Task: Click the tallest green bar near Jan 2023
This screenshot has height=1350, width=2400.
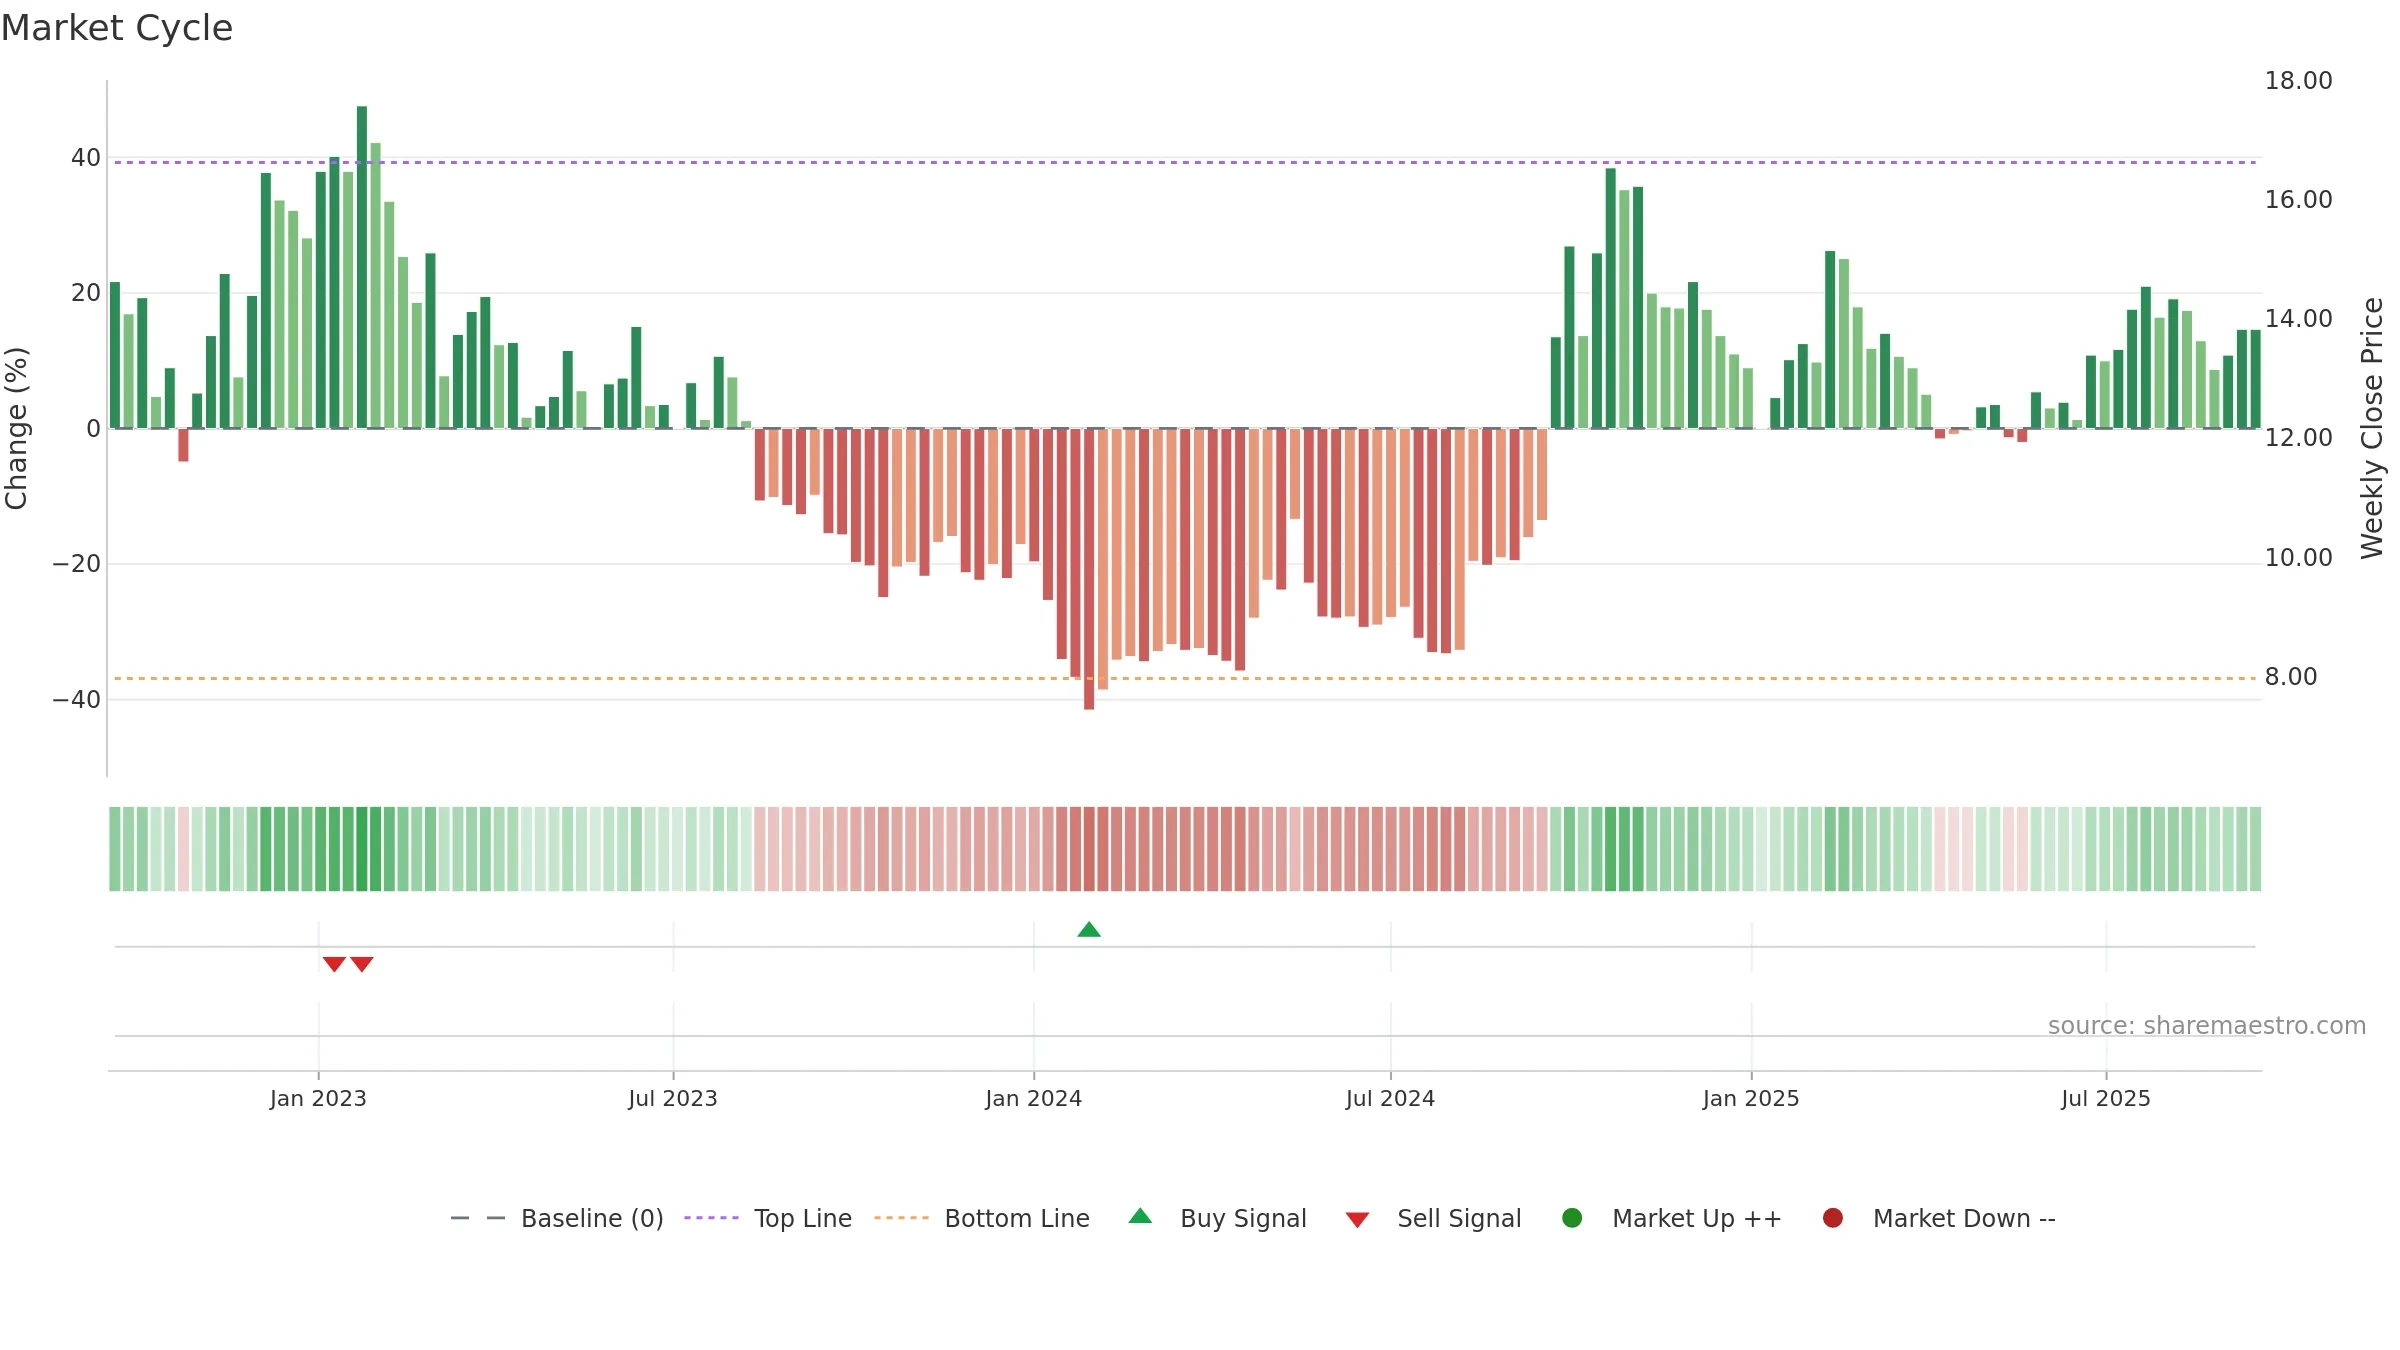Action: 362,267
